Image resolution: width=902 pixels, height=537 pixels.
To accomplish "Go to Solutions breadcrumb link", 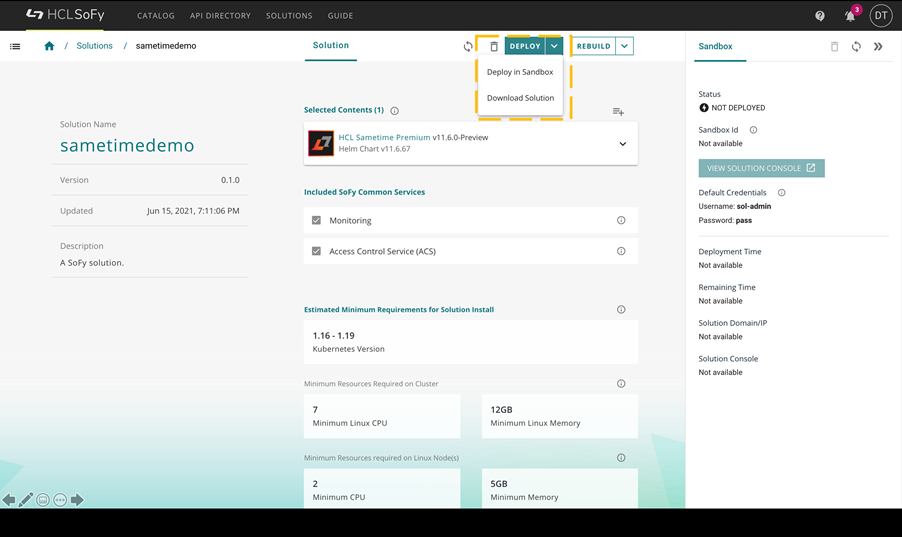I will 94,46.
